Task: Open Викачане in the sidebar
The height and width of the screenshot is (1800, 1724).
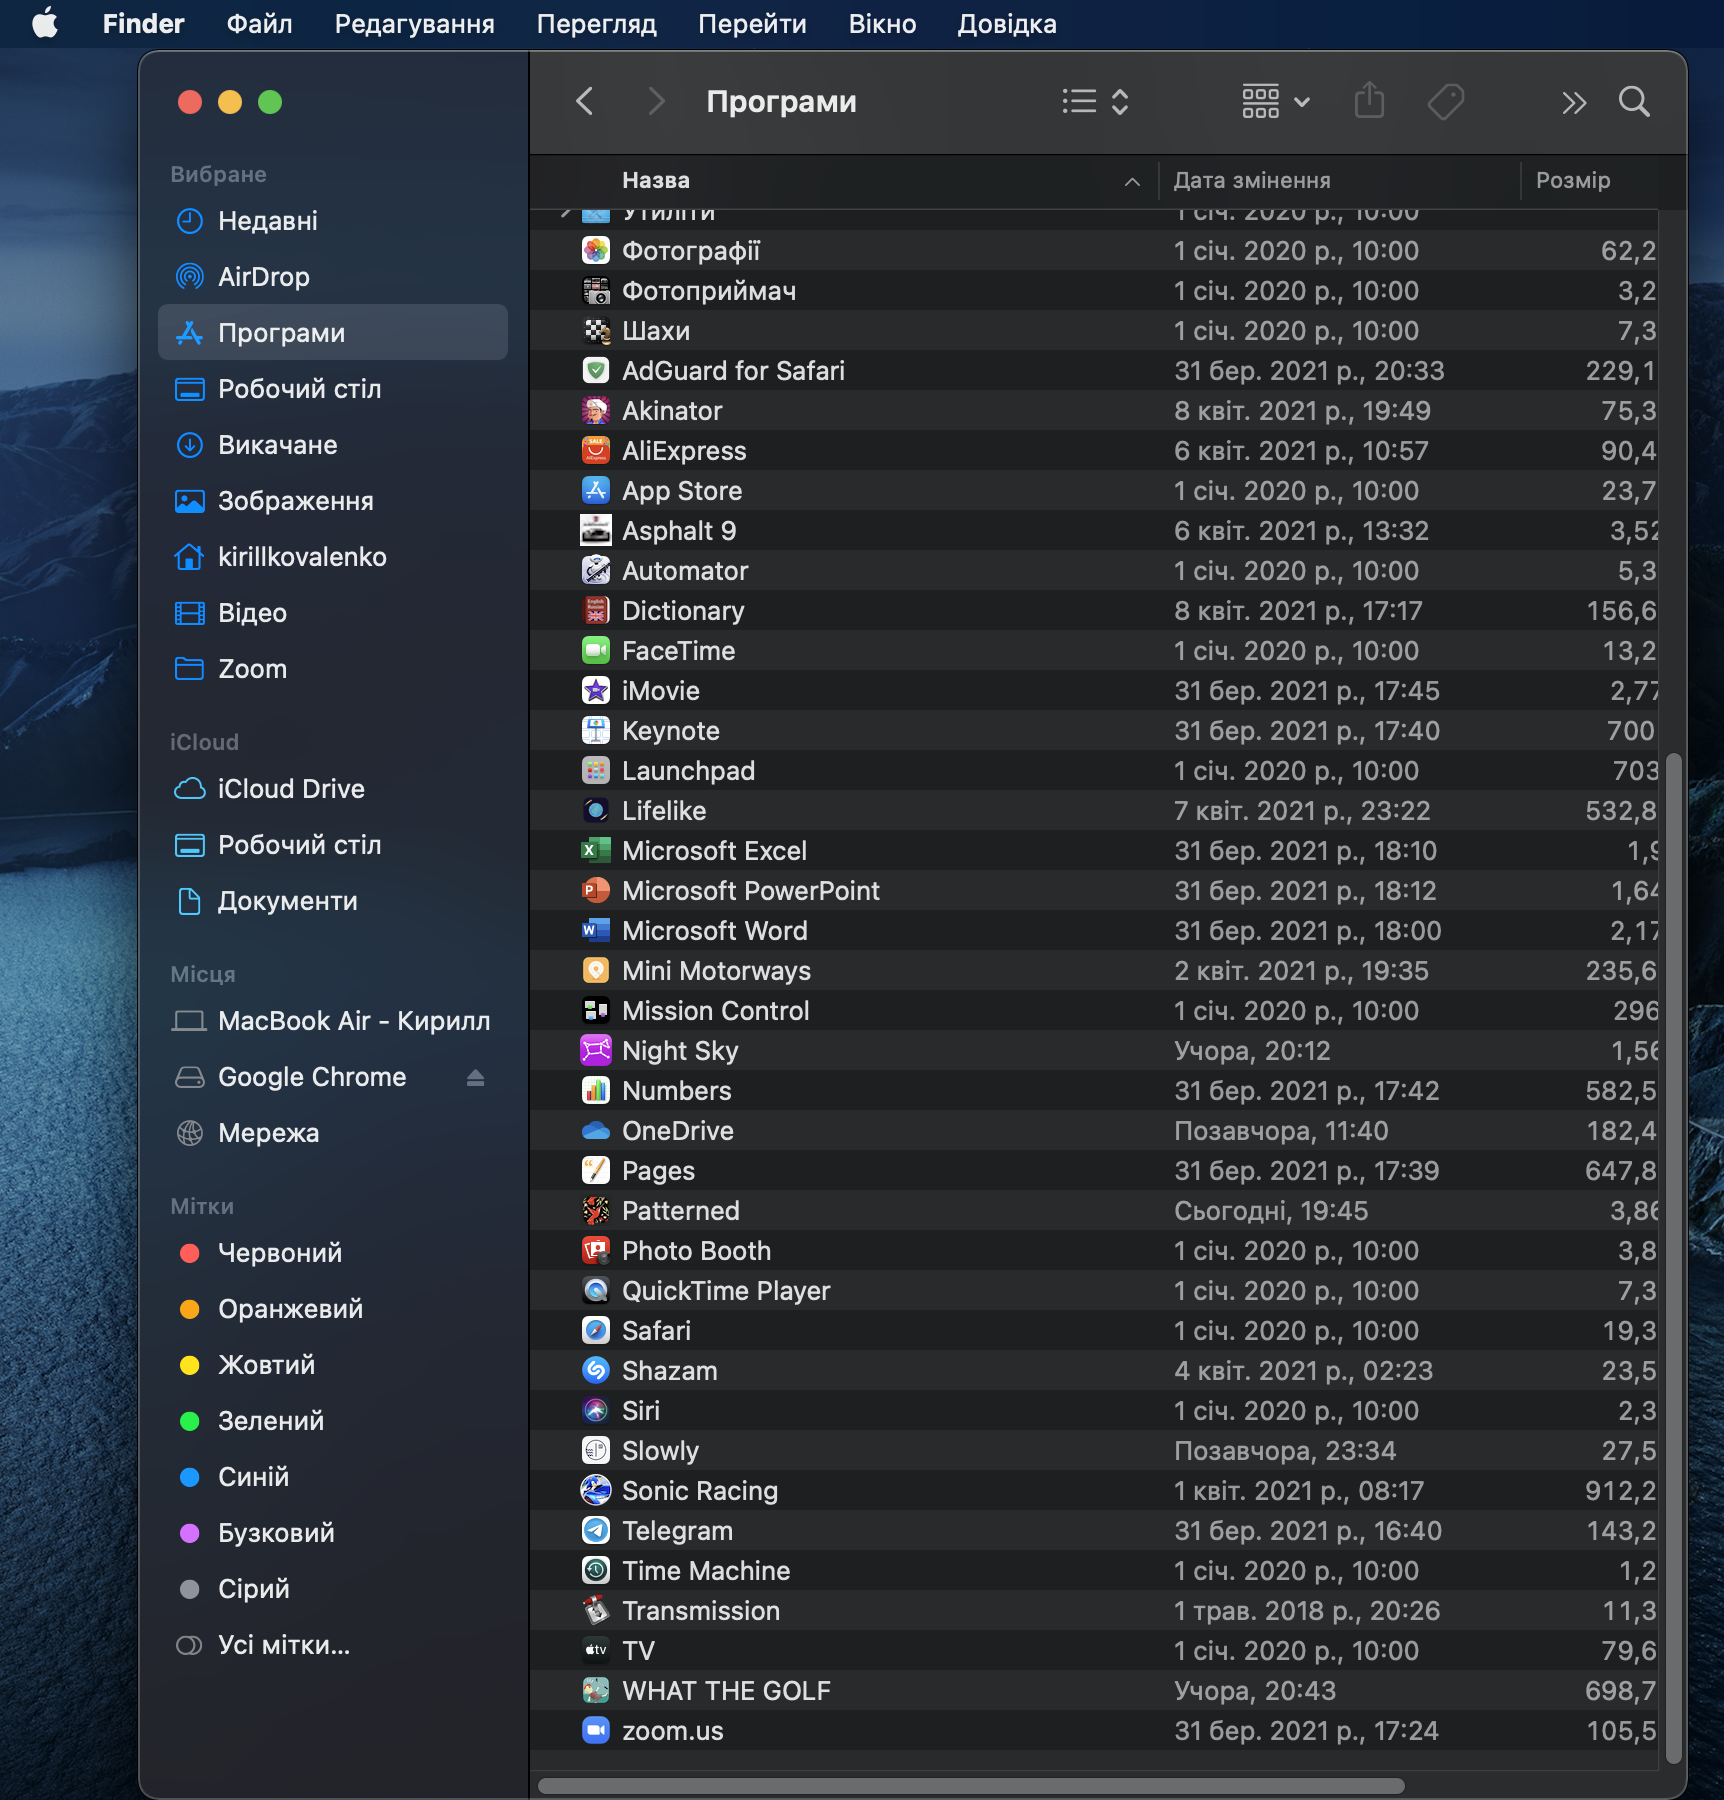Action: click(333, 445)
